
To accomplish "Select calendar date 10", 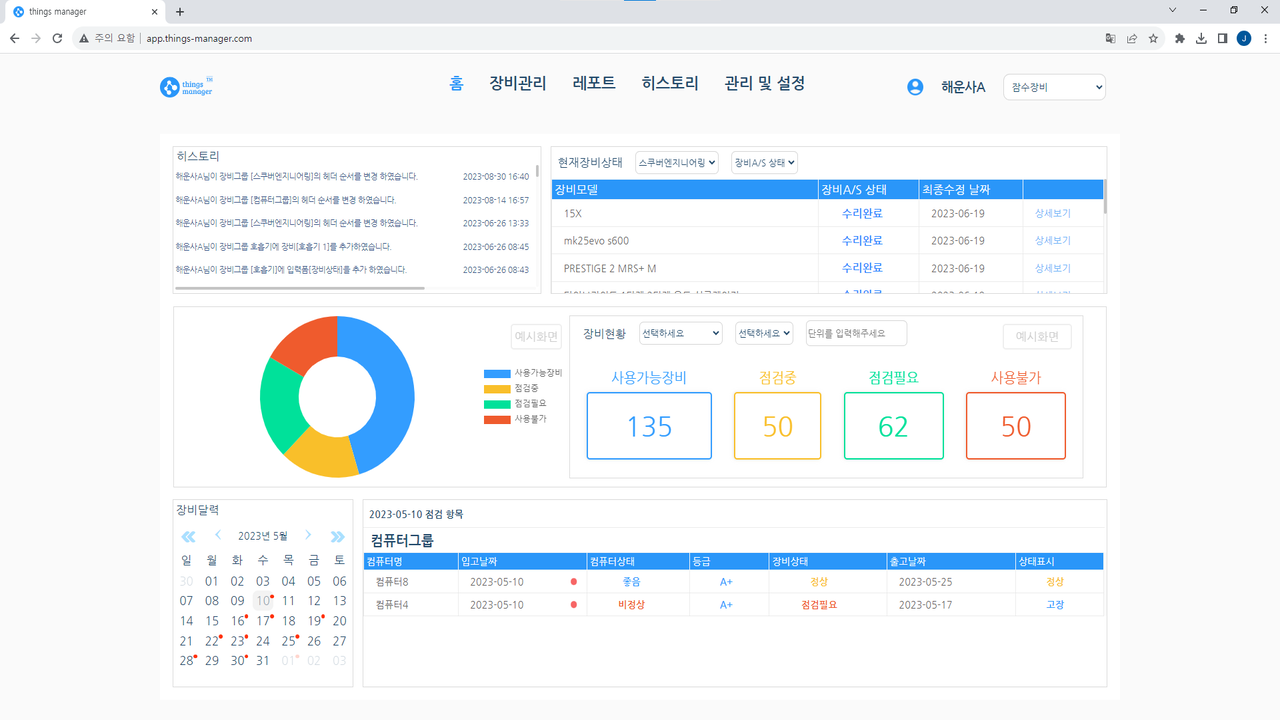I will coord(262,601).
